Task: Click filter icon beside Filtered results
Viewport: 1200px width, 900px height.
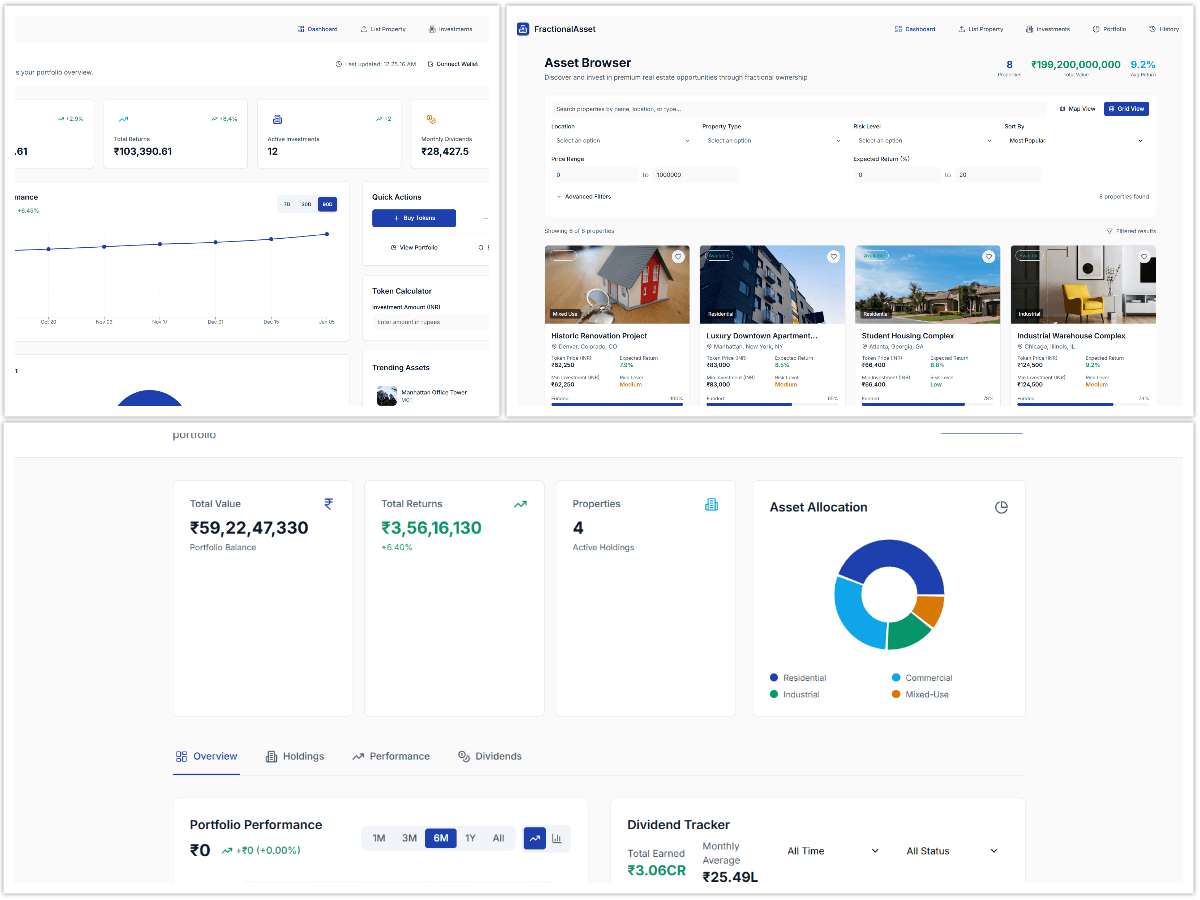Action: point(1109,231)
